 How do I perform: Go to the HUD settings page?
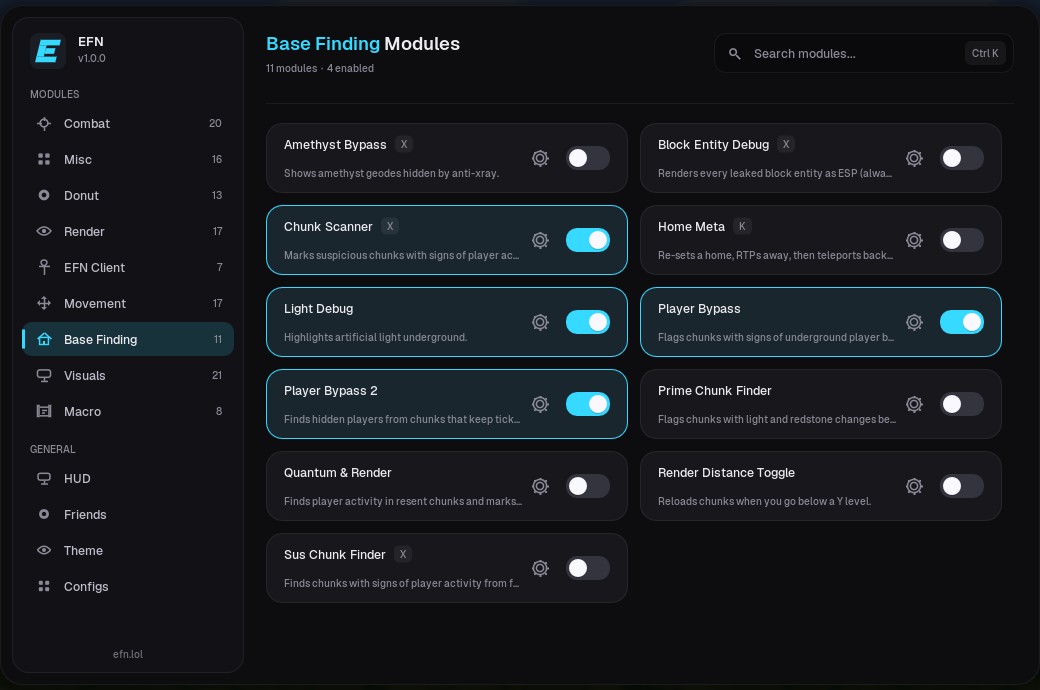[128, 478]
